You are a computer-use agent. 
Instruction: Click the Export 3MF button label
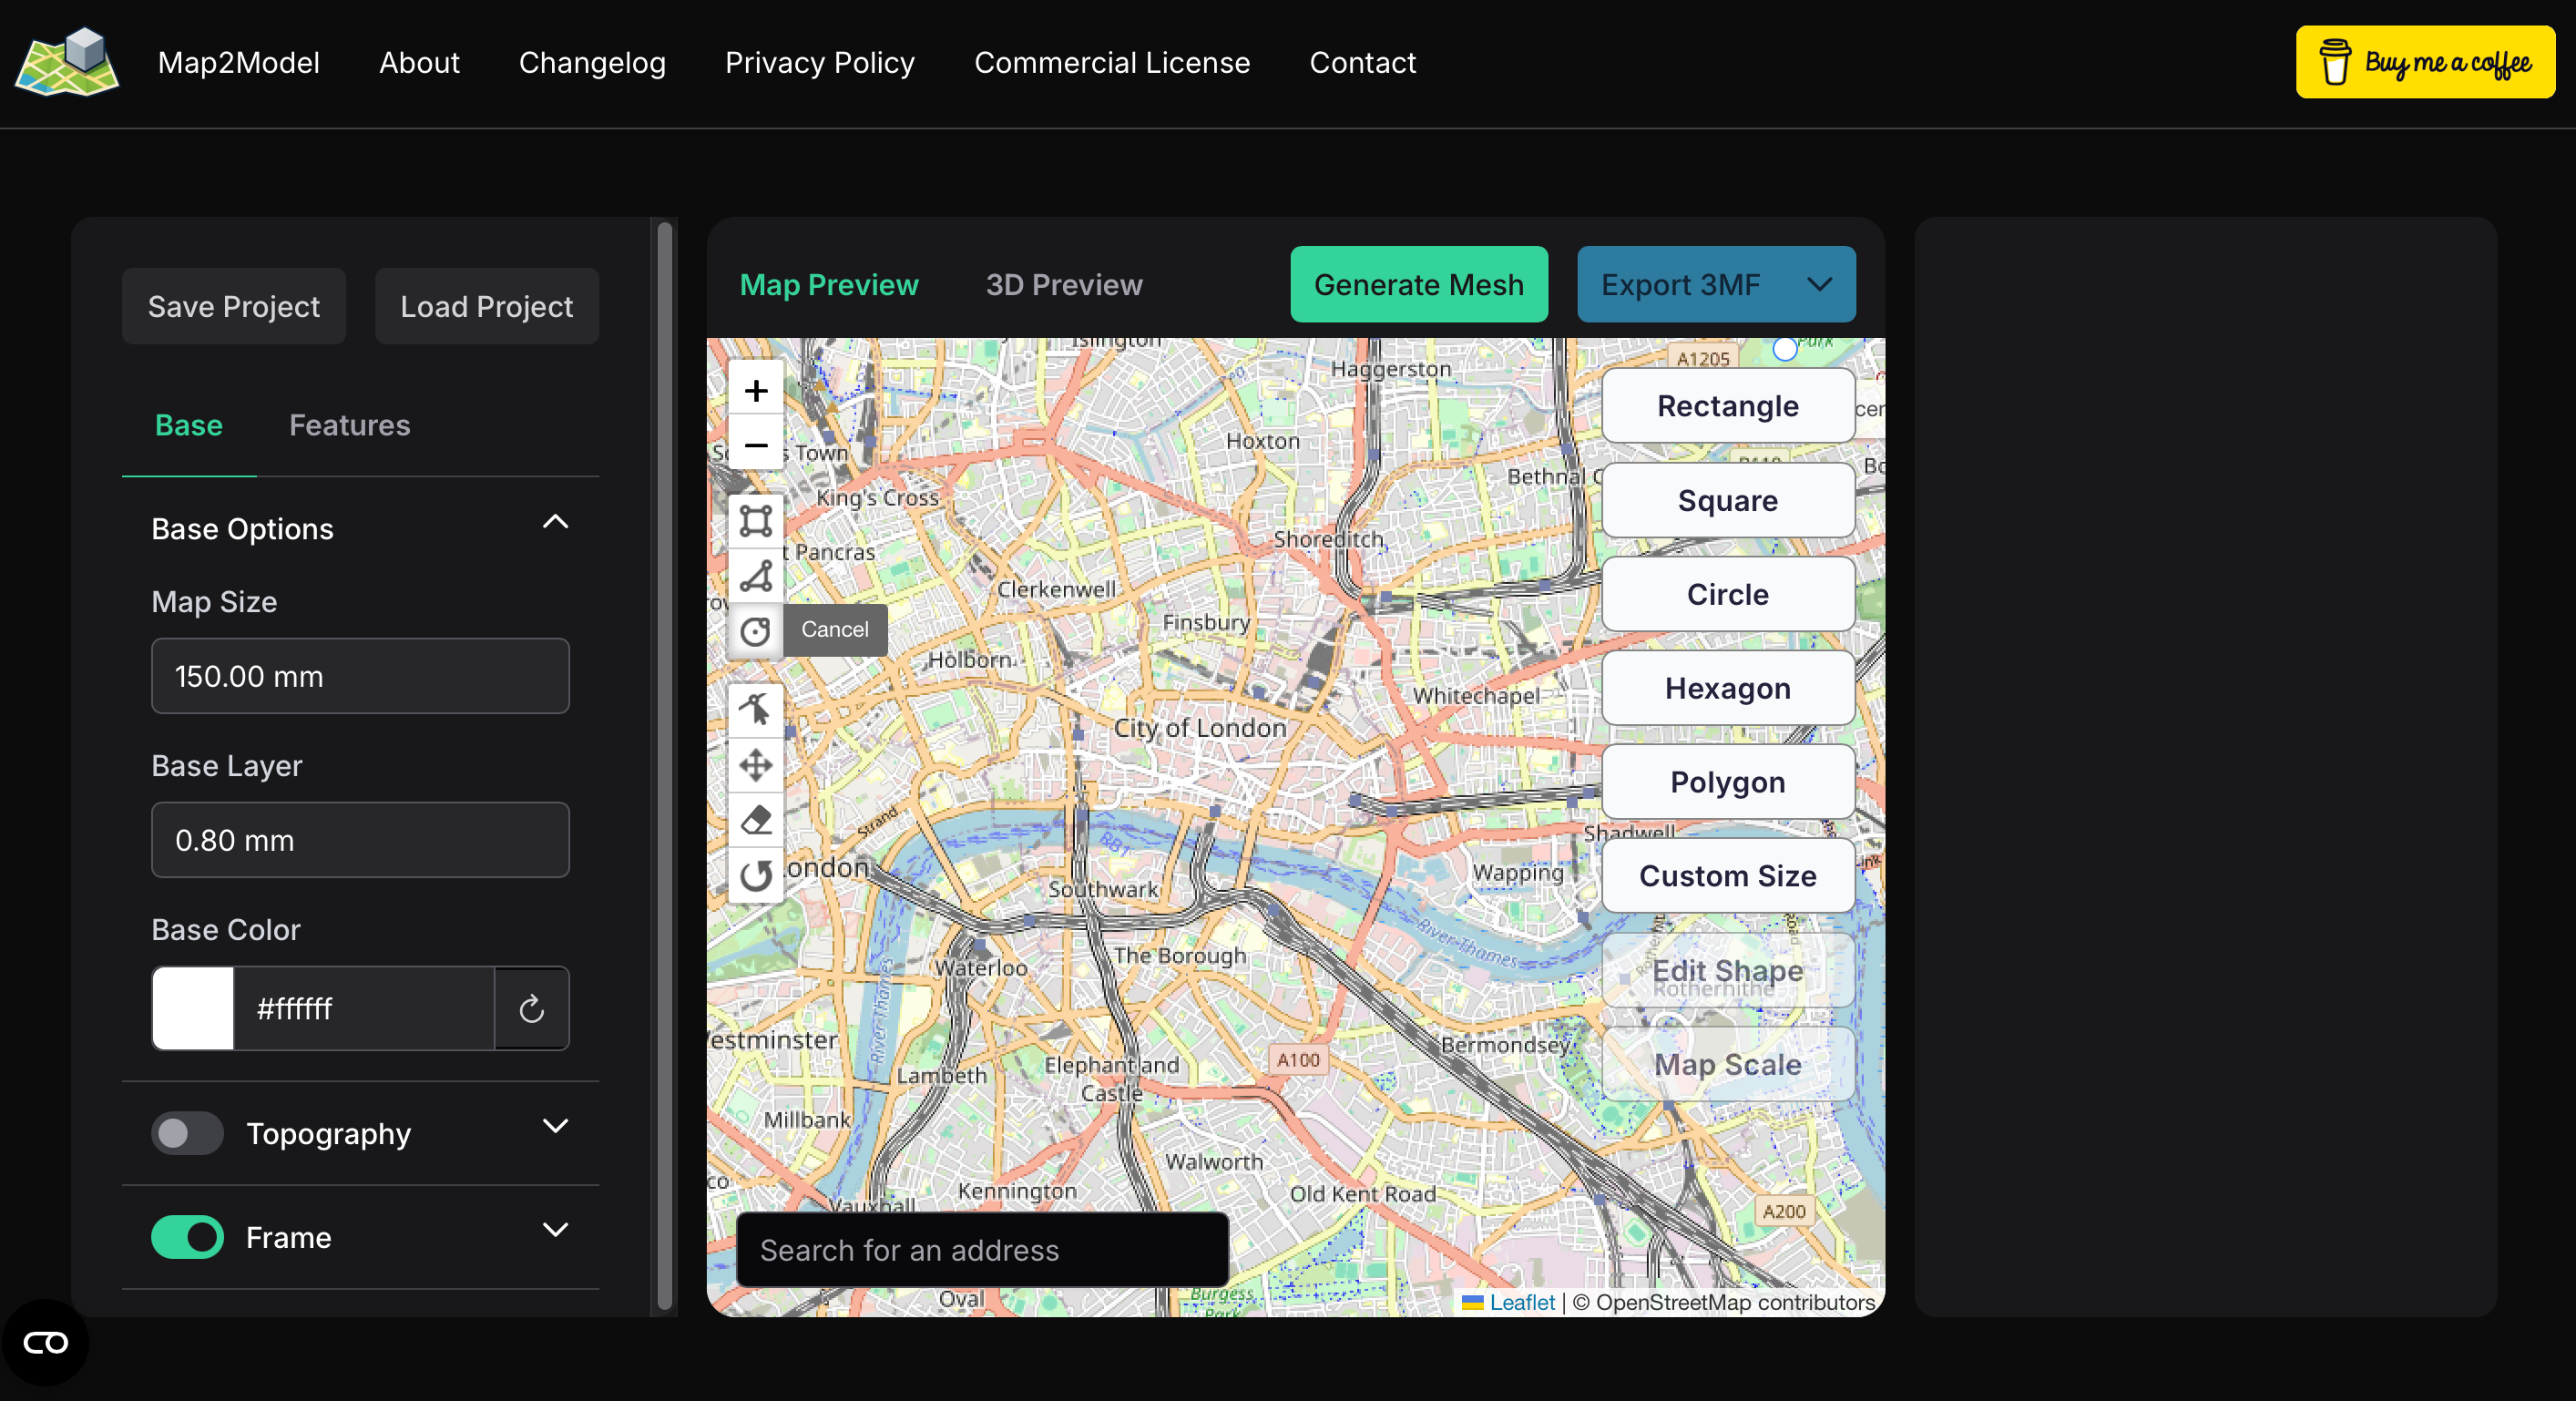[1681, 284]
